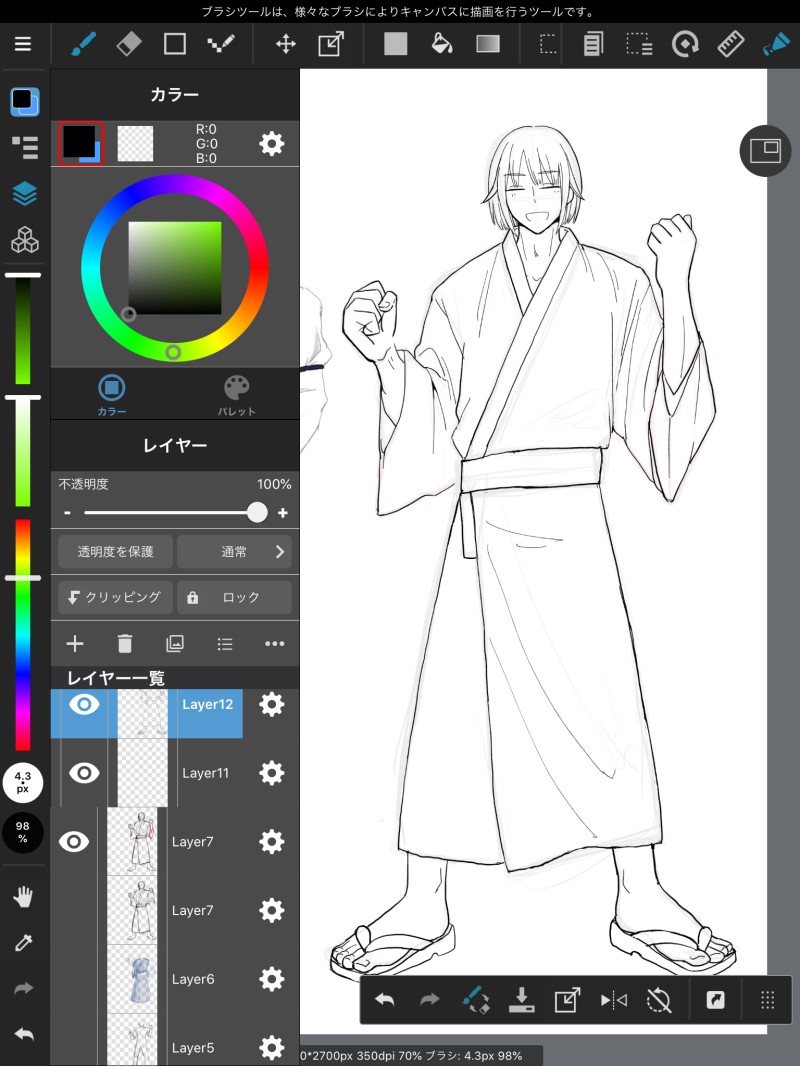
Task: Open Layer12 settings gear
Action: coord(272,704)
